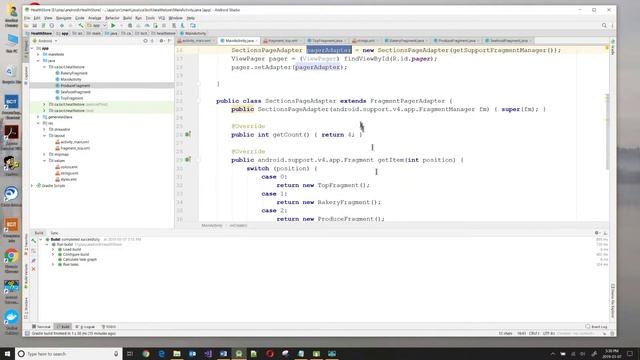Click the scroll-from-source target icon in Project panel
Image resolution: width=640 pixels, height=360 pixels.
(145, 41)
